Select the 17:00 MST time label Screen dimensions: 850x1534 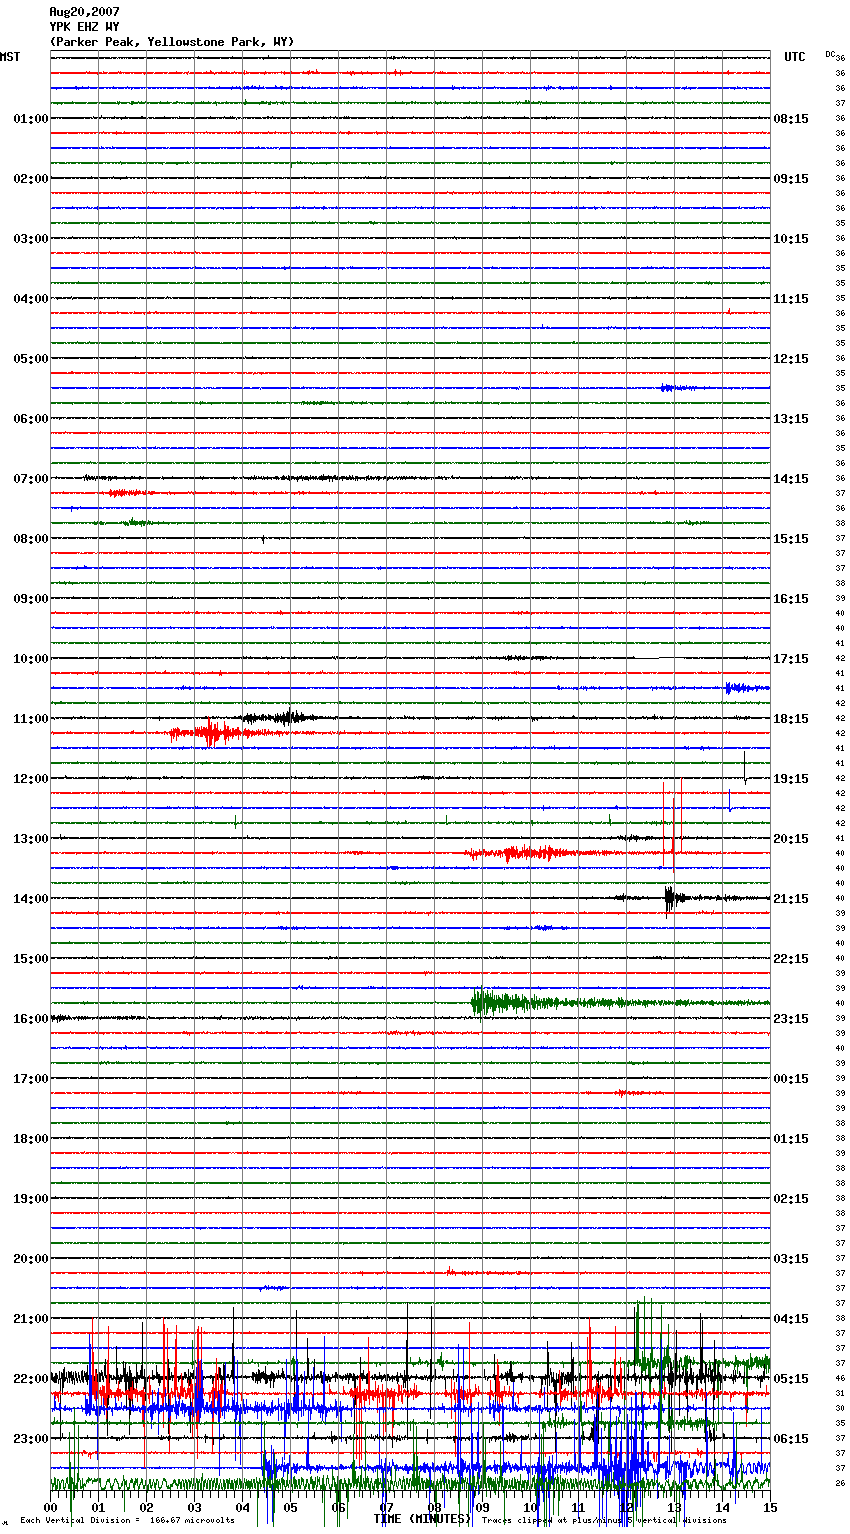(x=31, y=1079)
